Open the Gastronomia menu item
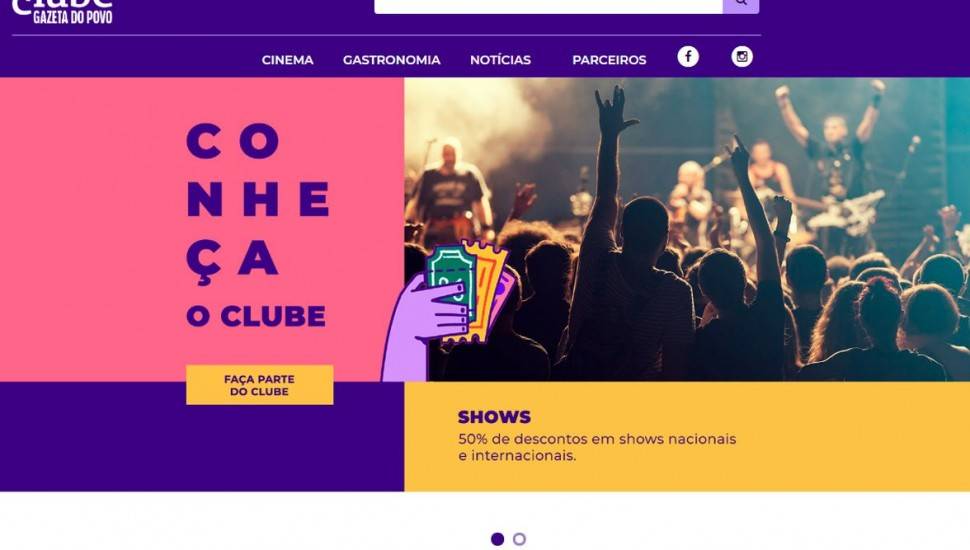 [392, 60]
